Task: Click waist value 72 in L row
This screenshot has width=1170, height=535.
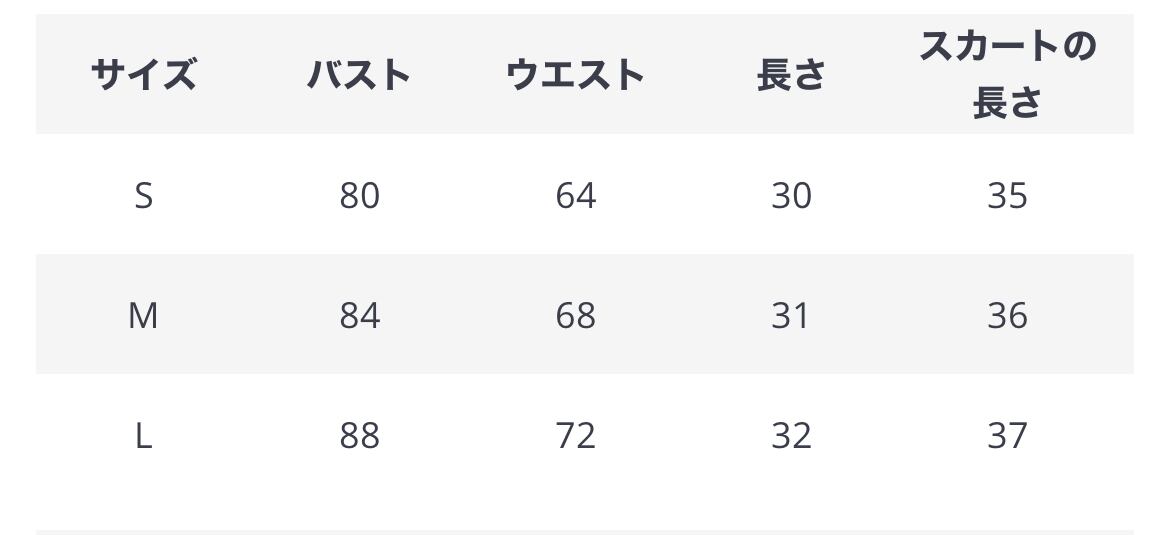Action: click(575, 435)
